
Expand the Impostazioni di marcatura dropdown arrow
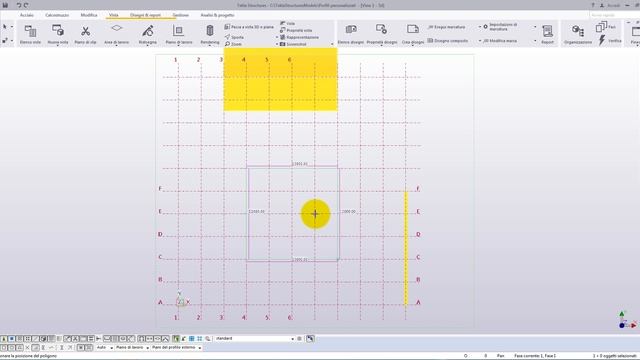pos(535,27)
